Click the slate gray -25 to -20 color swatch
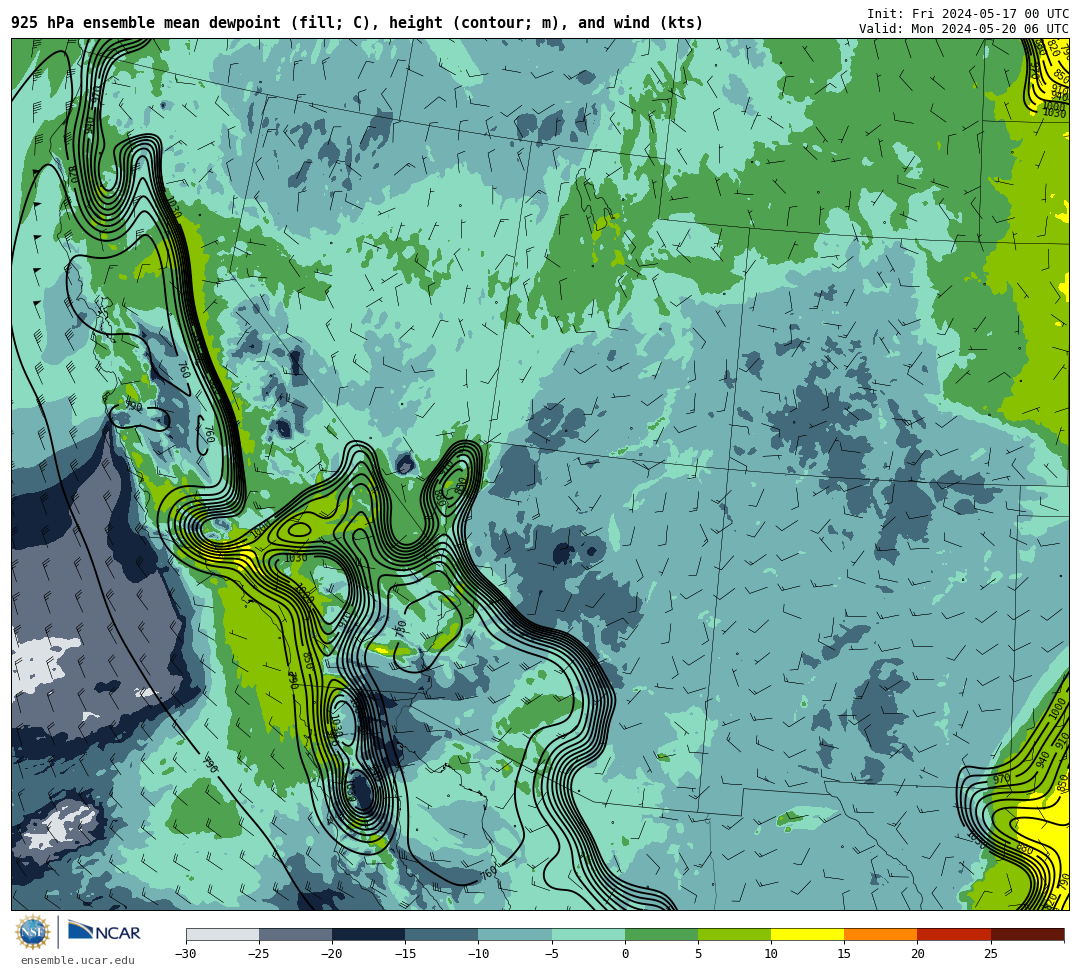The image size is (1080, 973). [295, 934]
